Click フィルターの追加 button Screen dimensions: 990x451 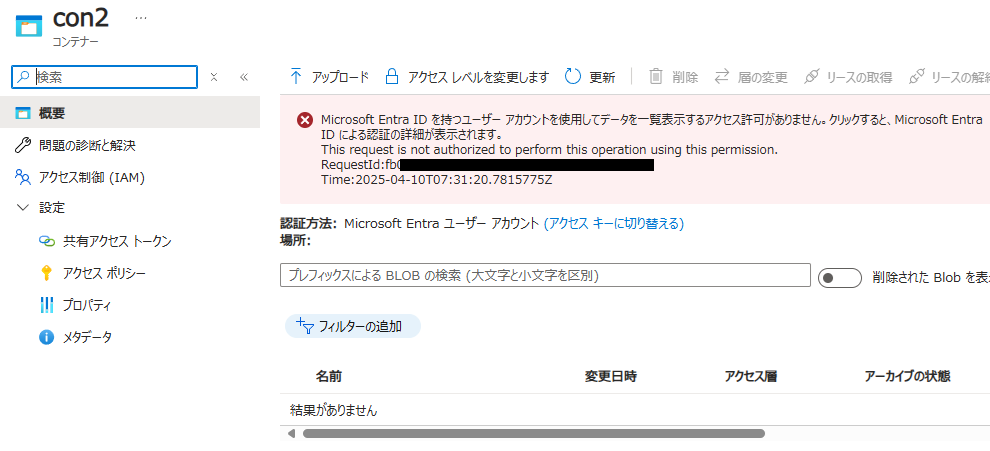point(353,326)
